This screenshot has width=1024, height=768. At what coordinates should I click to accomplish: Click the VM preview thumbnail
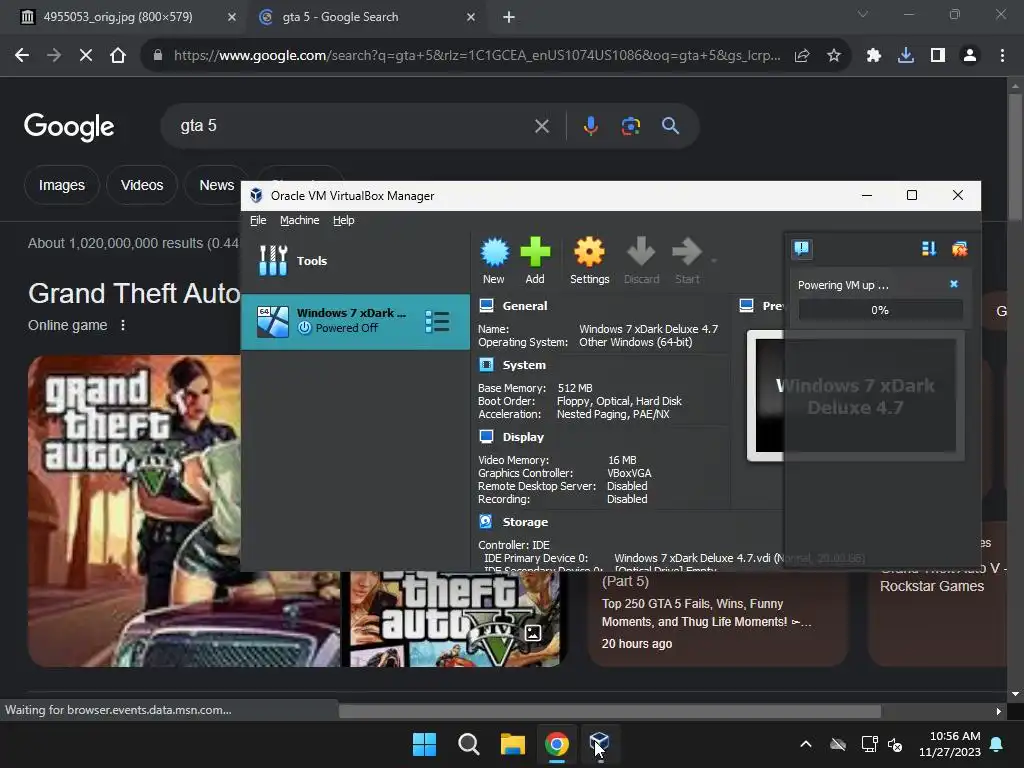855,396
